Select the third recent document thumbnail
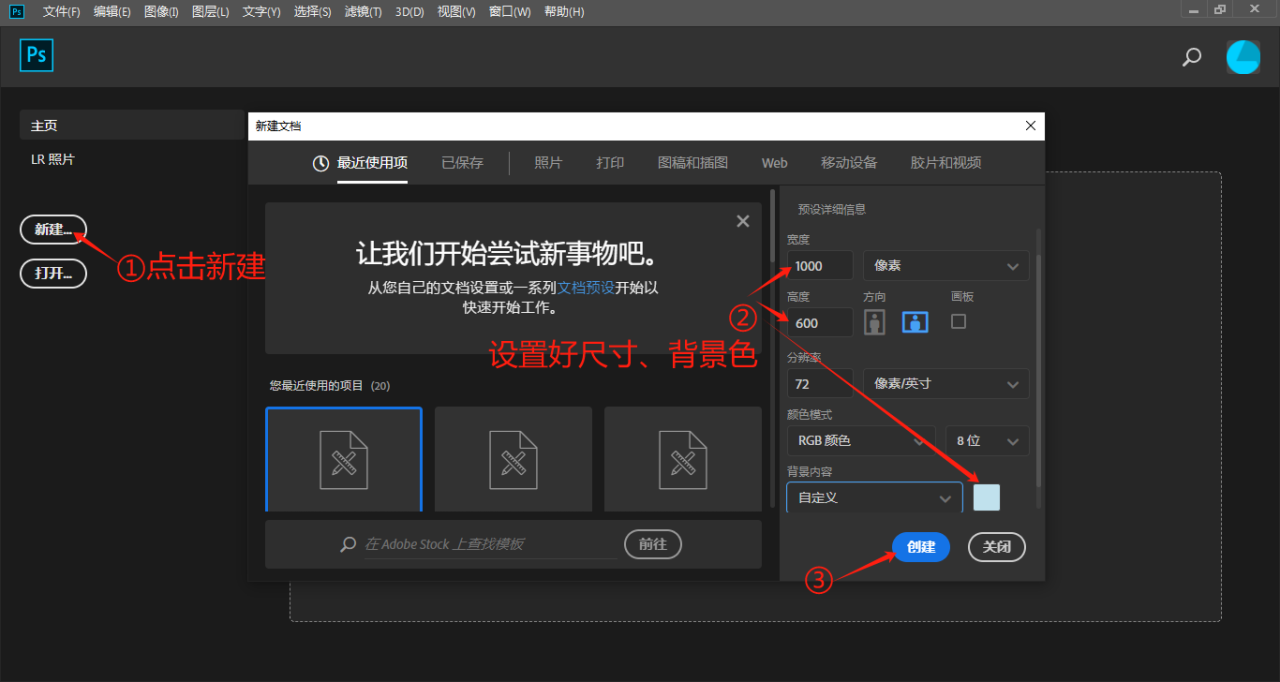The image size is (1280, 682). (683, 460)
